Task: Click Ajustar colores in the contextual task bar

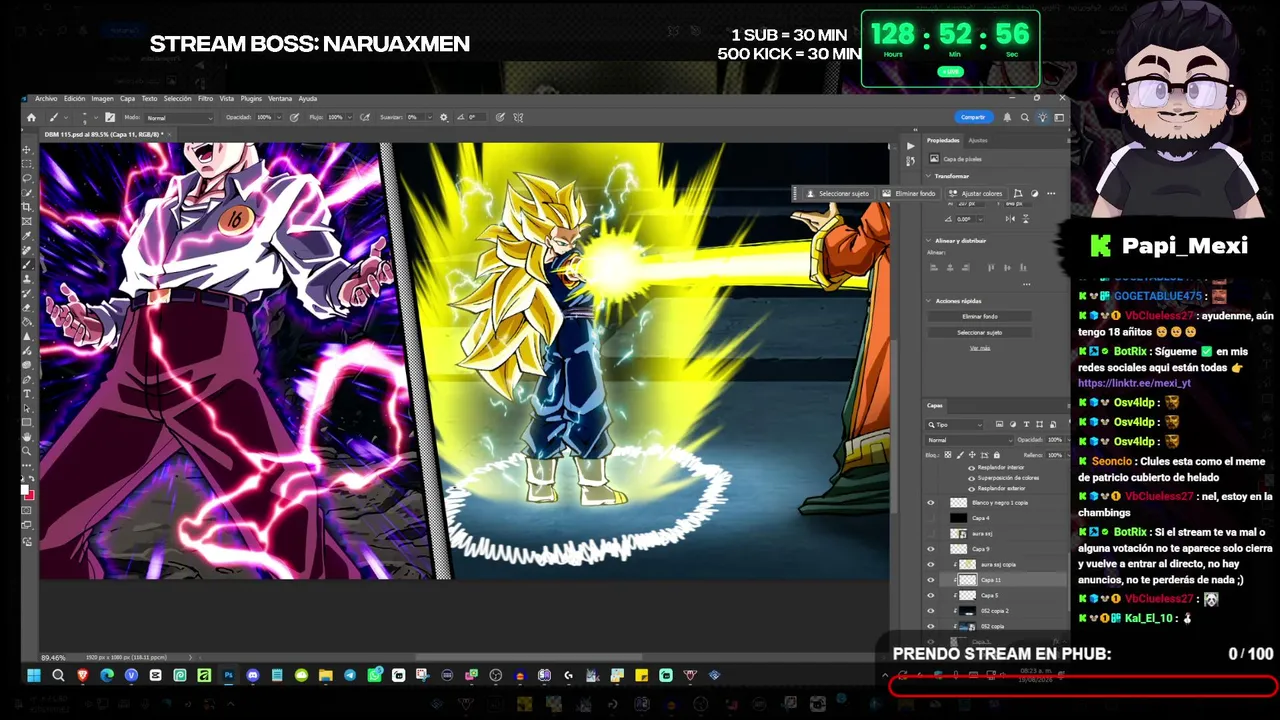Action: 975,193
